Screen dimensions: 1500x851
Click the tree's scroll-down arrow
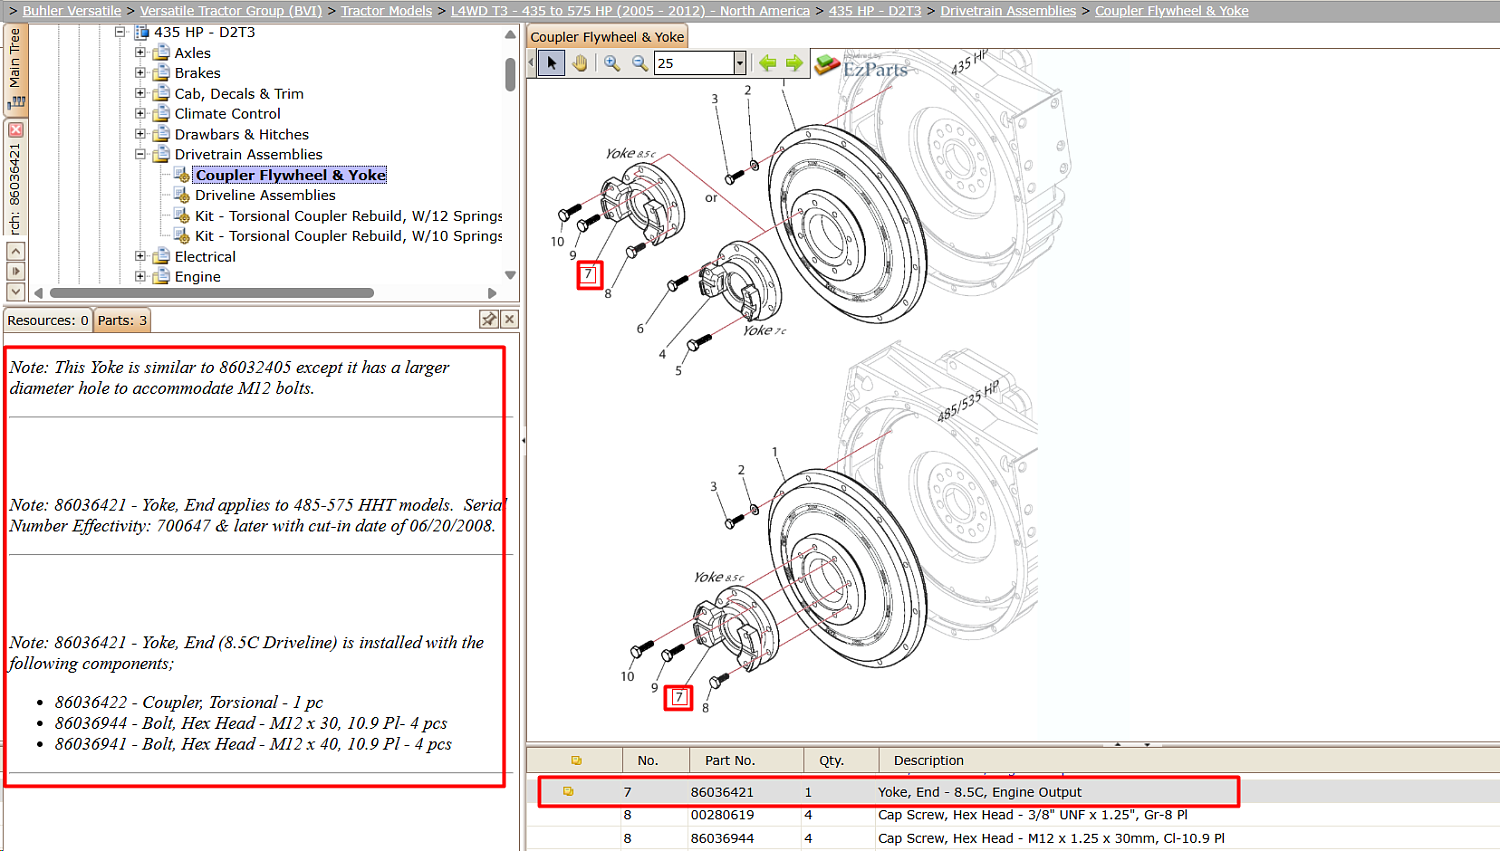510,275
